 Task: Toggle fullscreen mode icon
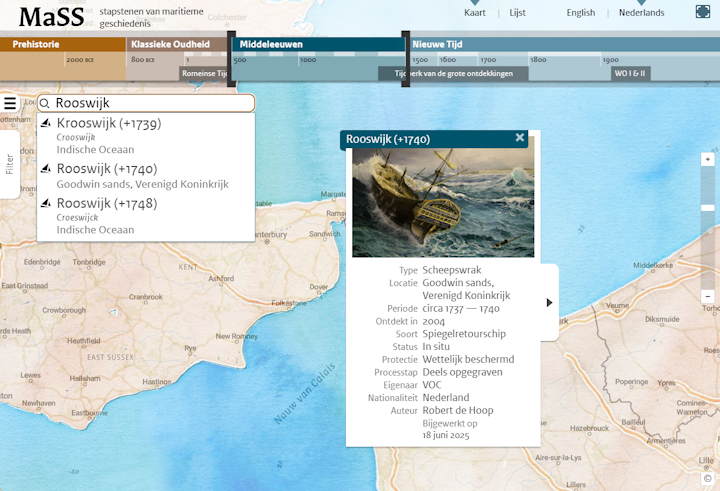tap(703, 12)
